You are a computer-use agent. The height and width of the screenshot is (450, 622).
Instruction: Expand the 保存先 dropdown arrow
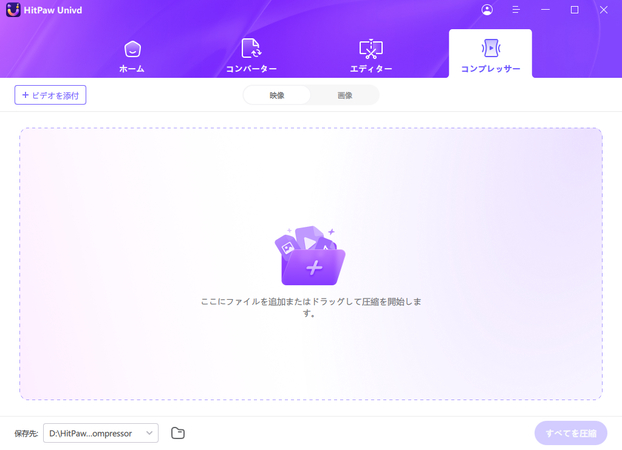click(x=150, y=433)
